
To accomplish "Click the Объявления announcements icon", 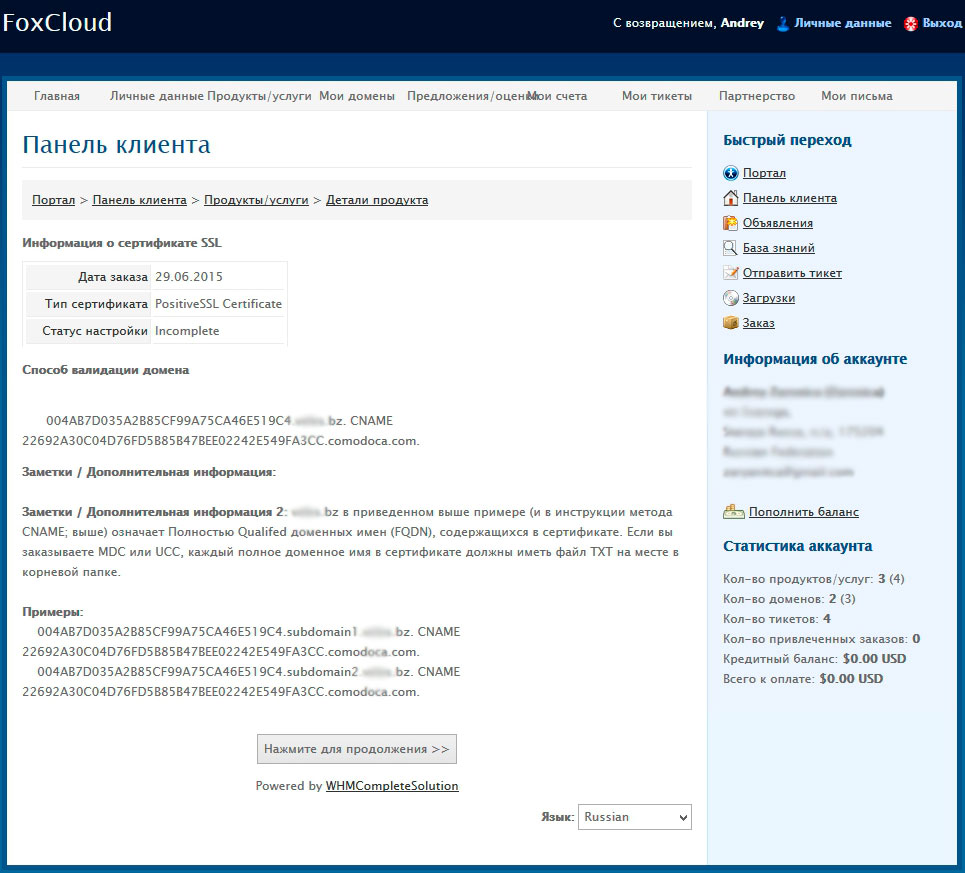I will click(731, 223).
